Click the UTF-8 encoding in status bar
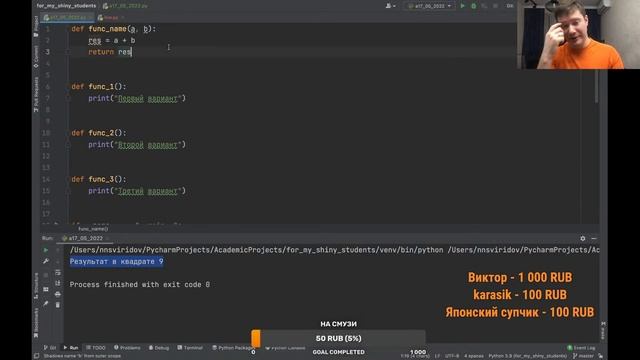Screen dimensions: 640x360 point(452,356)
